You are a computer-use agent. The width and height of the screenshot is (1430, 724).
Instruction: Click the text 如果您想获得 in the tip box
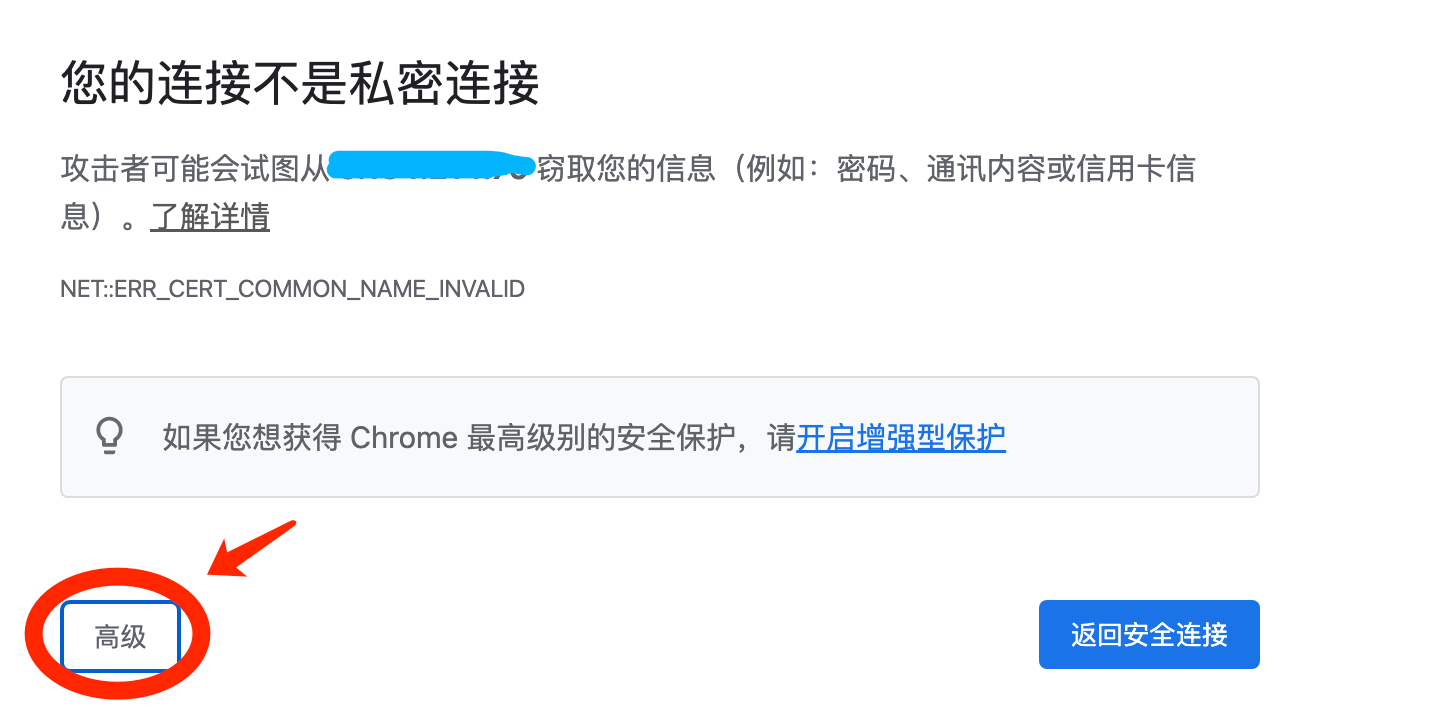click(x=252, y=438)
